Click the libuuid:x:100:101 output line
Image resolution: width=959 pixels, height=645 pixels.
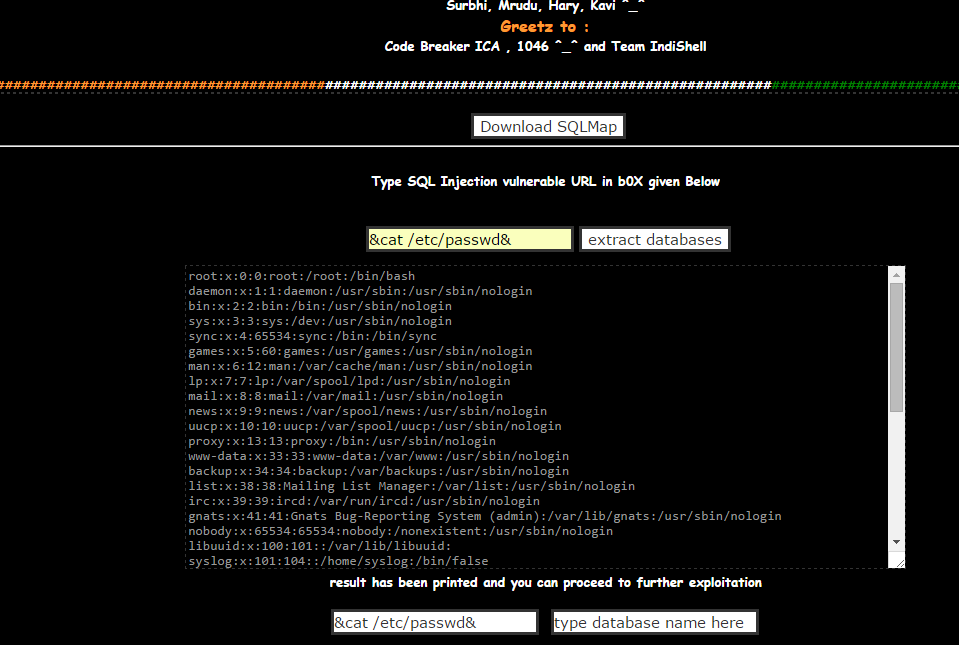[x=320, y=546]
